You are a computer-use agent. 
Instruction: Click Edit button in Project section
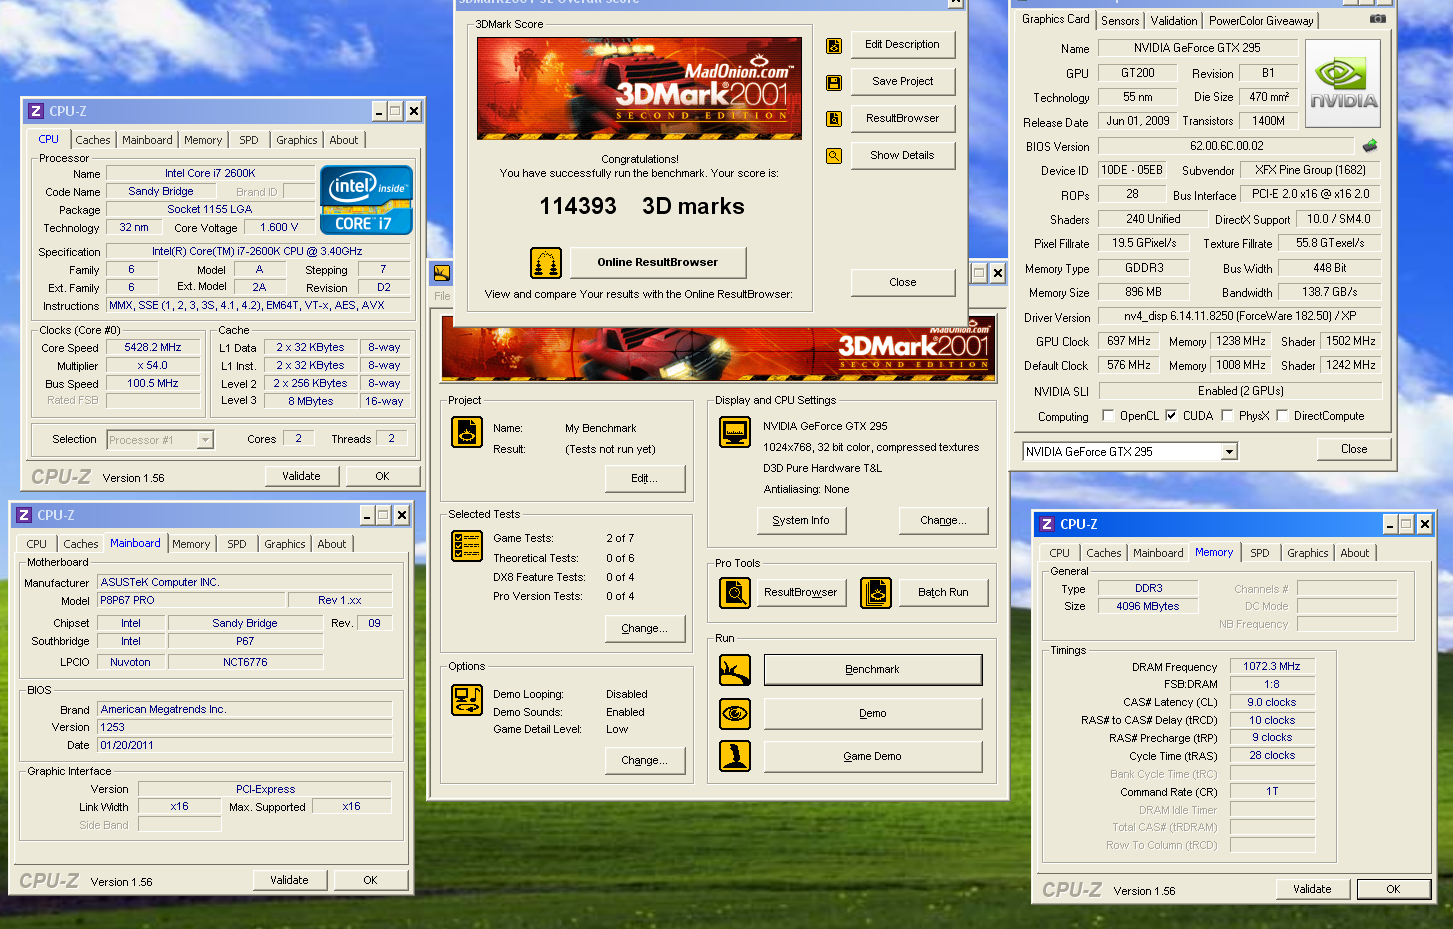[x=645, y=479]
